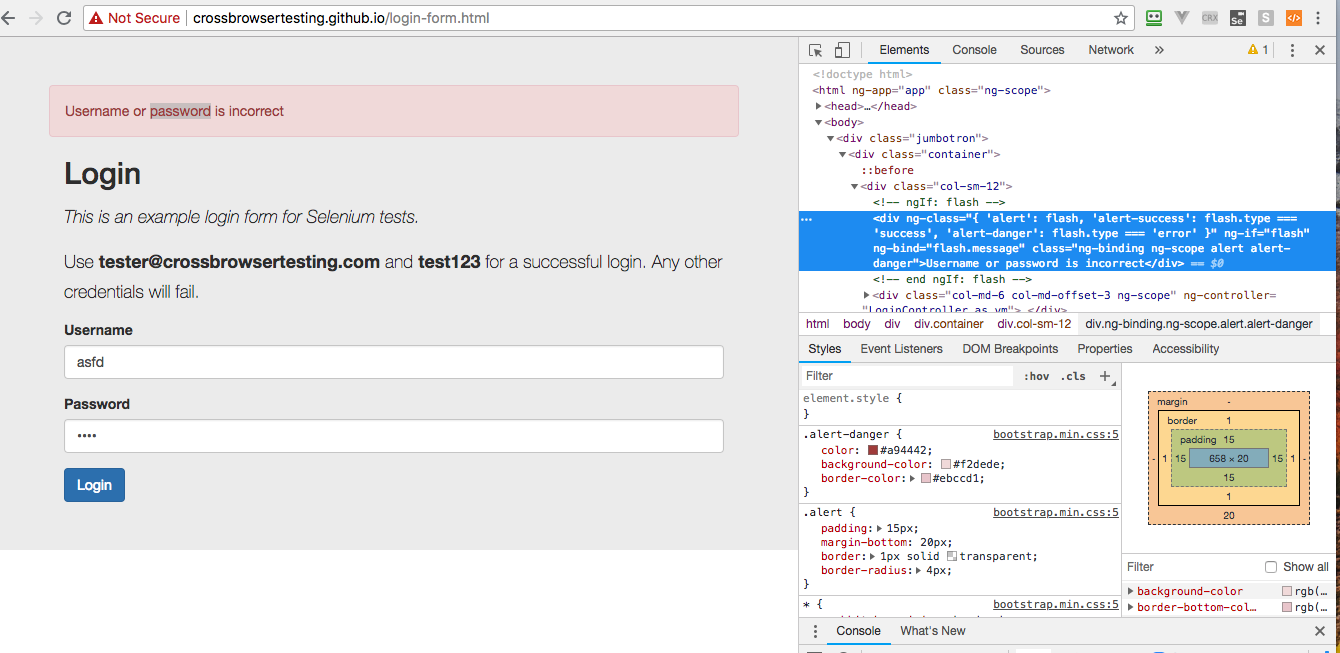
Task: Click the blue Login button
Action: [94, 485]
